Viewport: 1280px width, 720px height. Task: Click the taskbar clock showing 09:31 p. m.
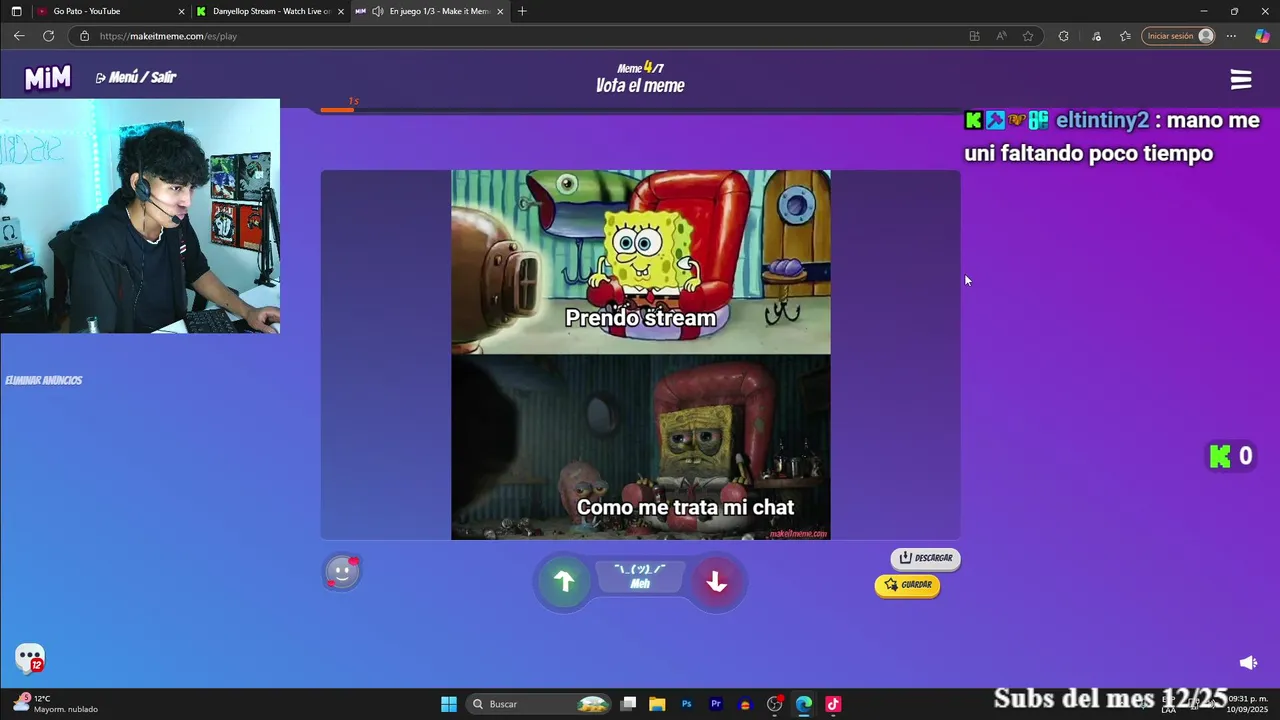[x=1247, y=704]
